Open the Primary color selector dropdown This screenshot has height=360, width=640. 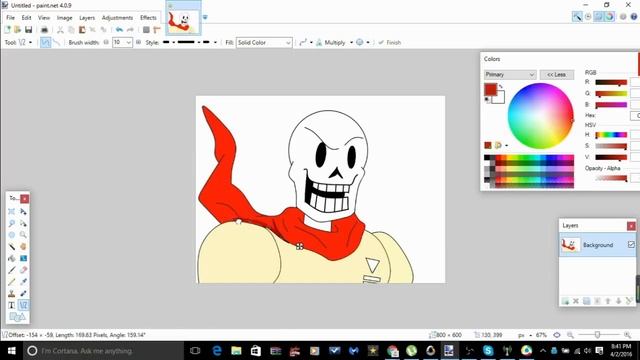(510, 75)
